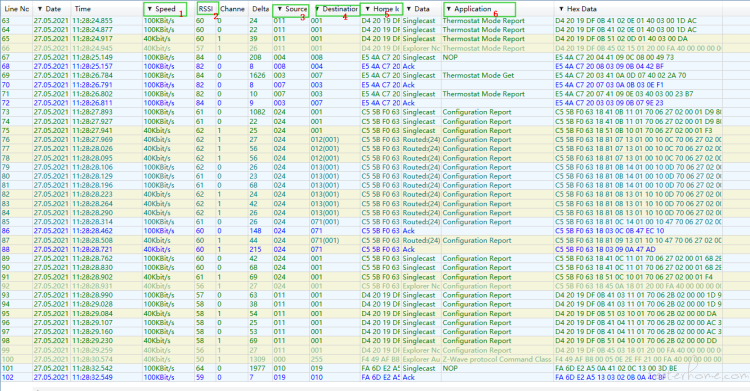Open the Source column filter icon
The width and height of the screenshot is (750, 391).
tap(280, 9)
